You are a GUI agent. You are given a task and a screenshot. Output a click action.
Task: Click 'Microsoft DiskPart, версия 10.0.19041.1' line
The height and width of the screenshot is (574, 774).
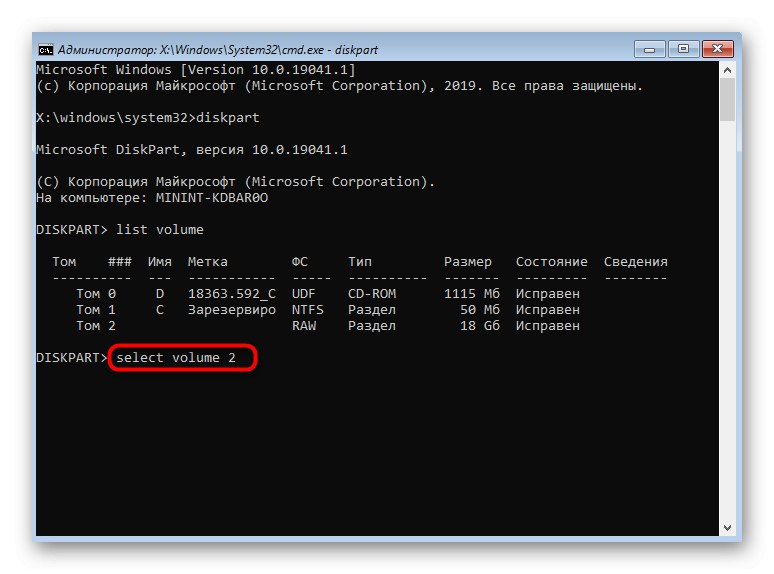[192, 150]
